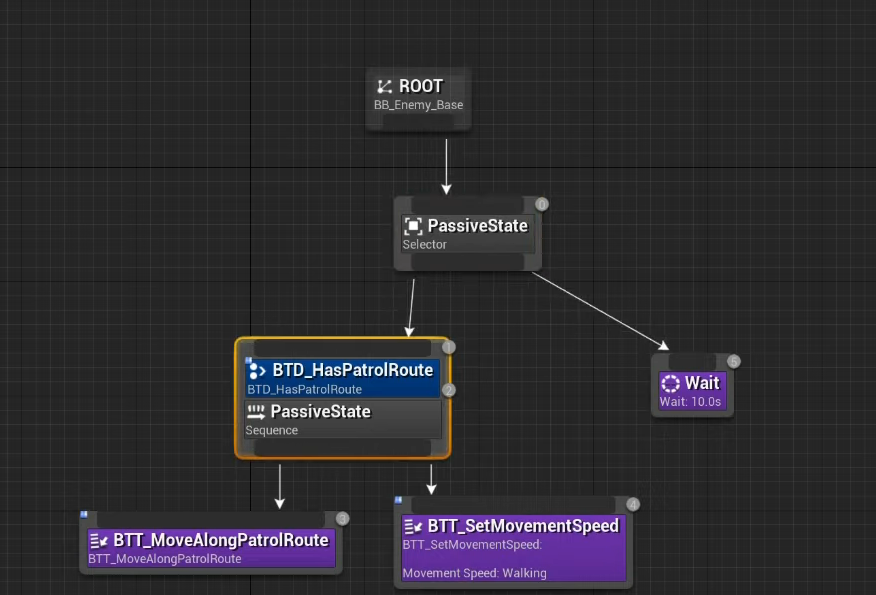The height and width of the screenshot is (595, 876).
Task: Click the Sequence icon beside the lower PassiveState
Action: coord(256,412)
